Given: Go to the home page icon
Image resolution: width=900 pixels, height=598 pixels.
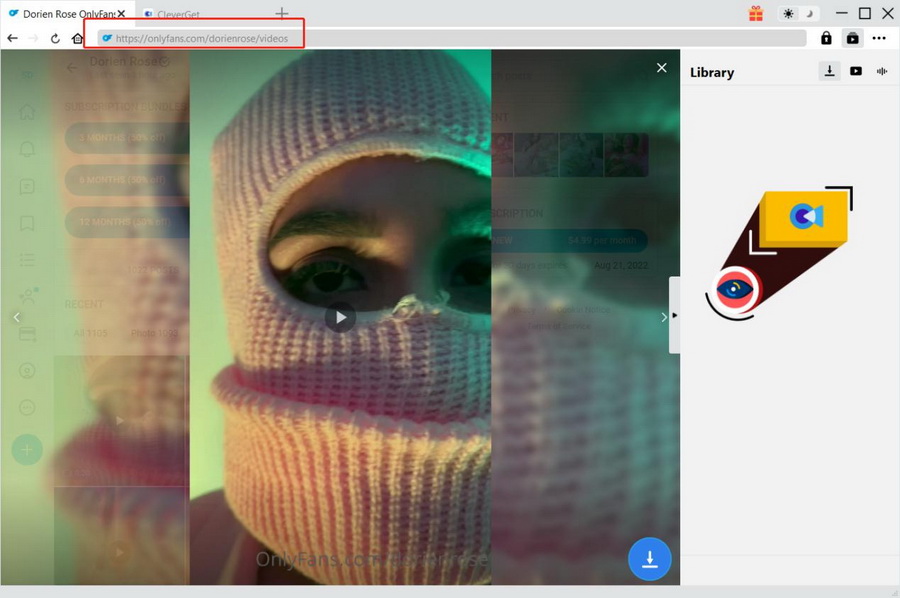Looking at the screenshot, I should [78, 38].
